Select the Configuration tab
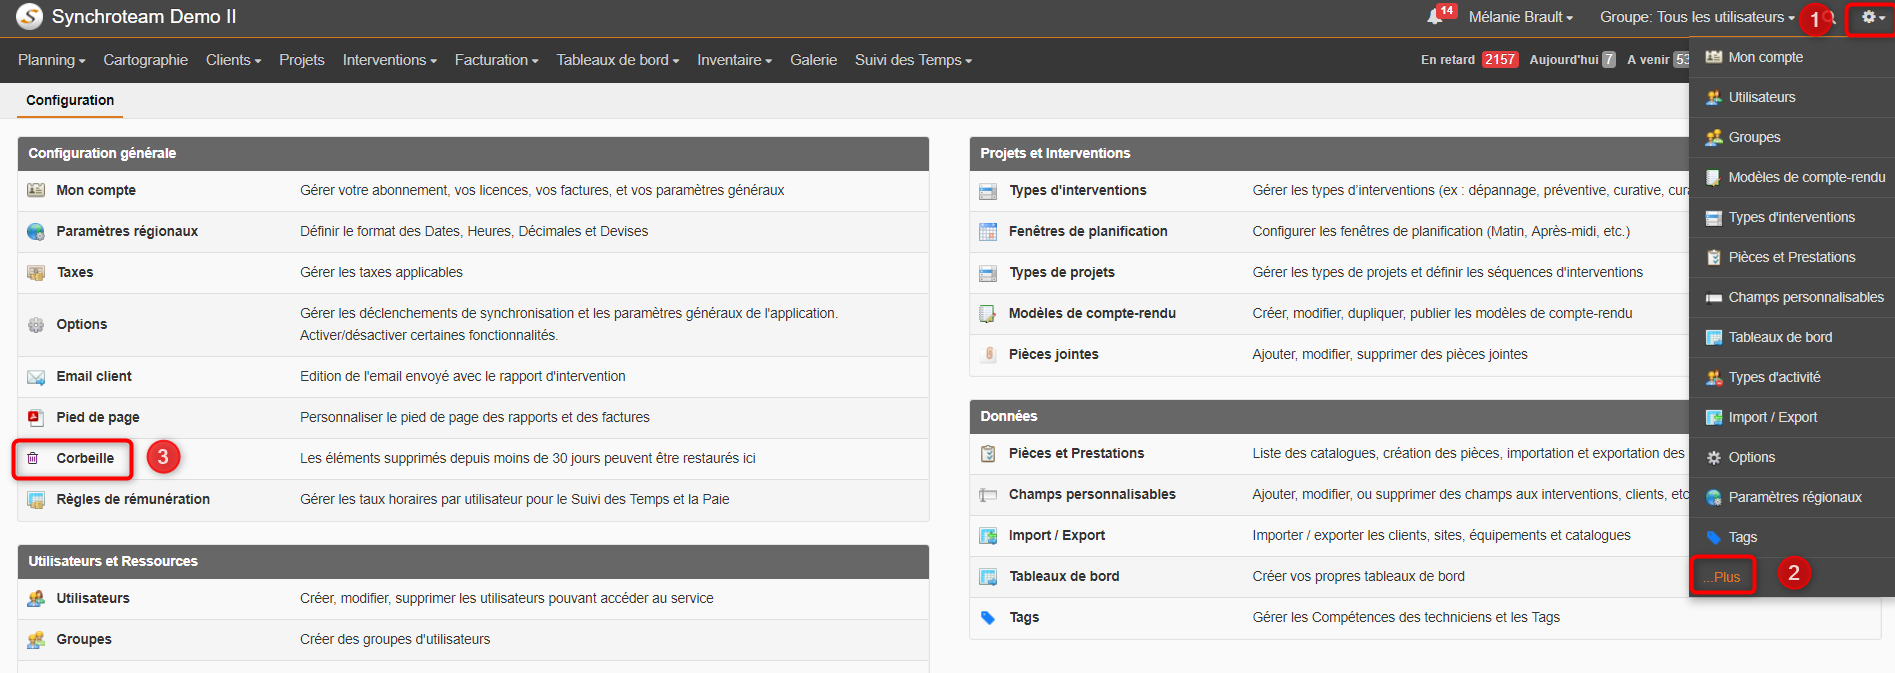Image resolution: width=1895 pixels, height=673 pixels. [70, 100]
